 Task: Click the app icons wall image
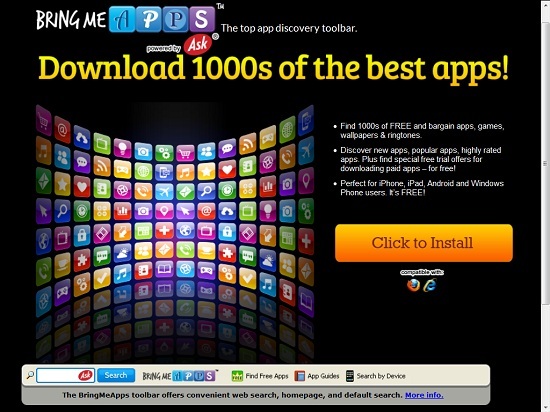tap(175, 232)
